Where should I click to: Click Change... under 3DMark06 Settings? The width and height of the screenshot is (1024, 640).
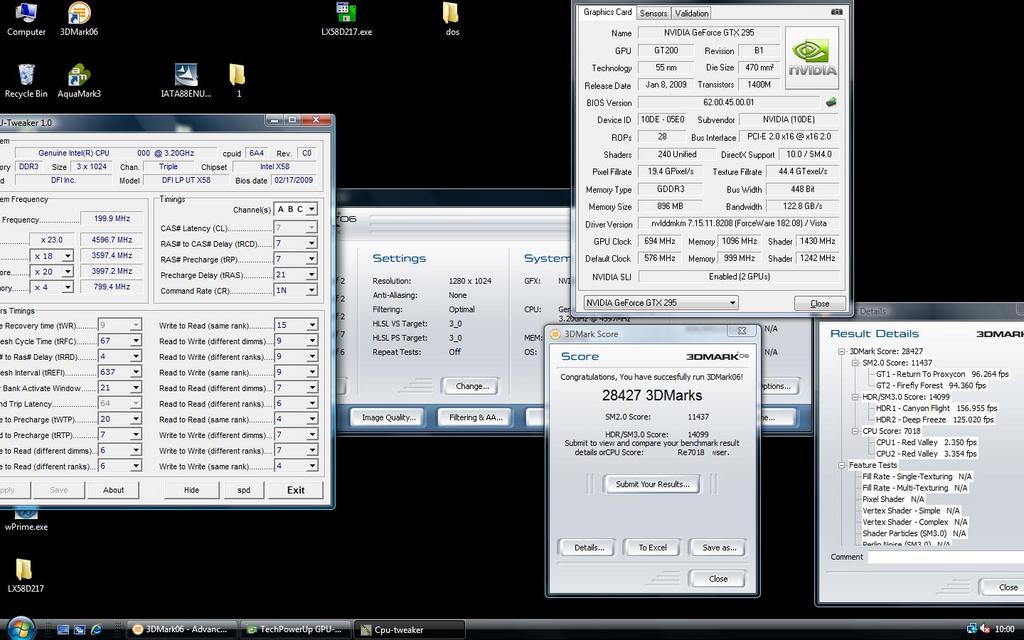tap(472, 386)
